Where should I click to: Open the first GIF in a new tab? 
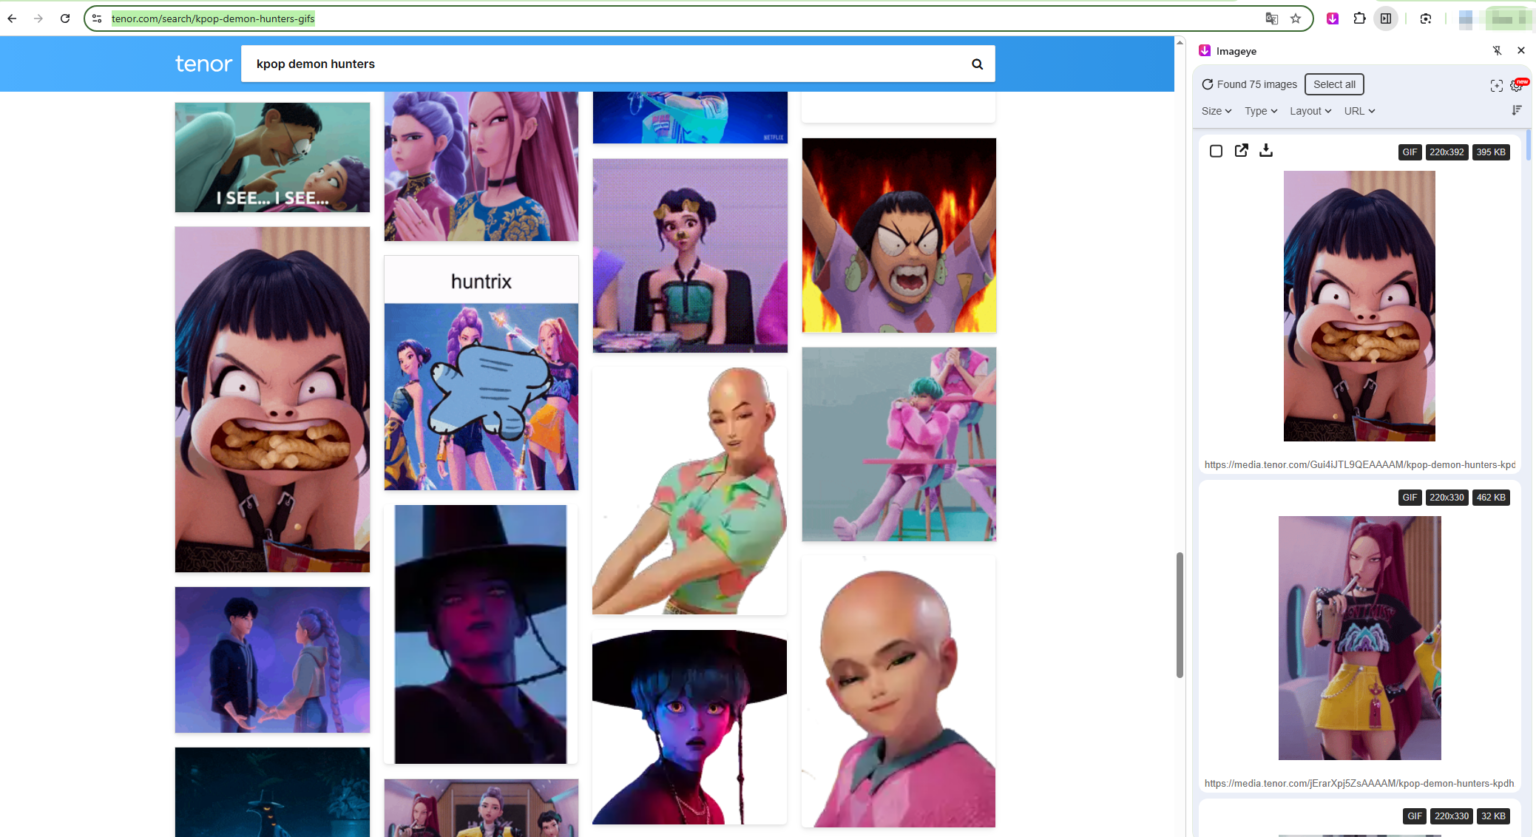coord(1241,150)
